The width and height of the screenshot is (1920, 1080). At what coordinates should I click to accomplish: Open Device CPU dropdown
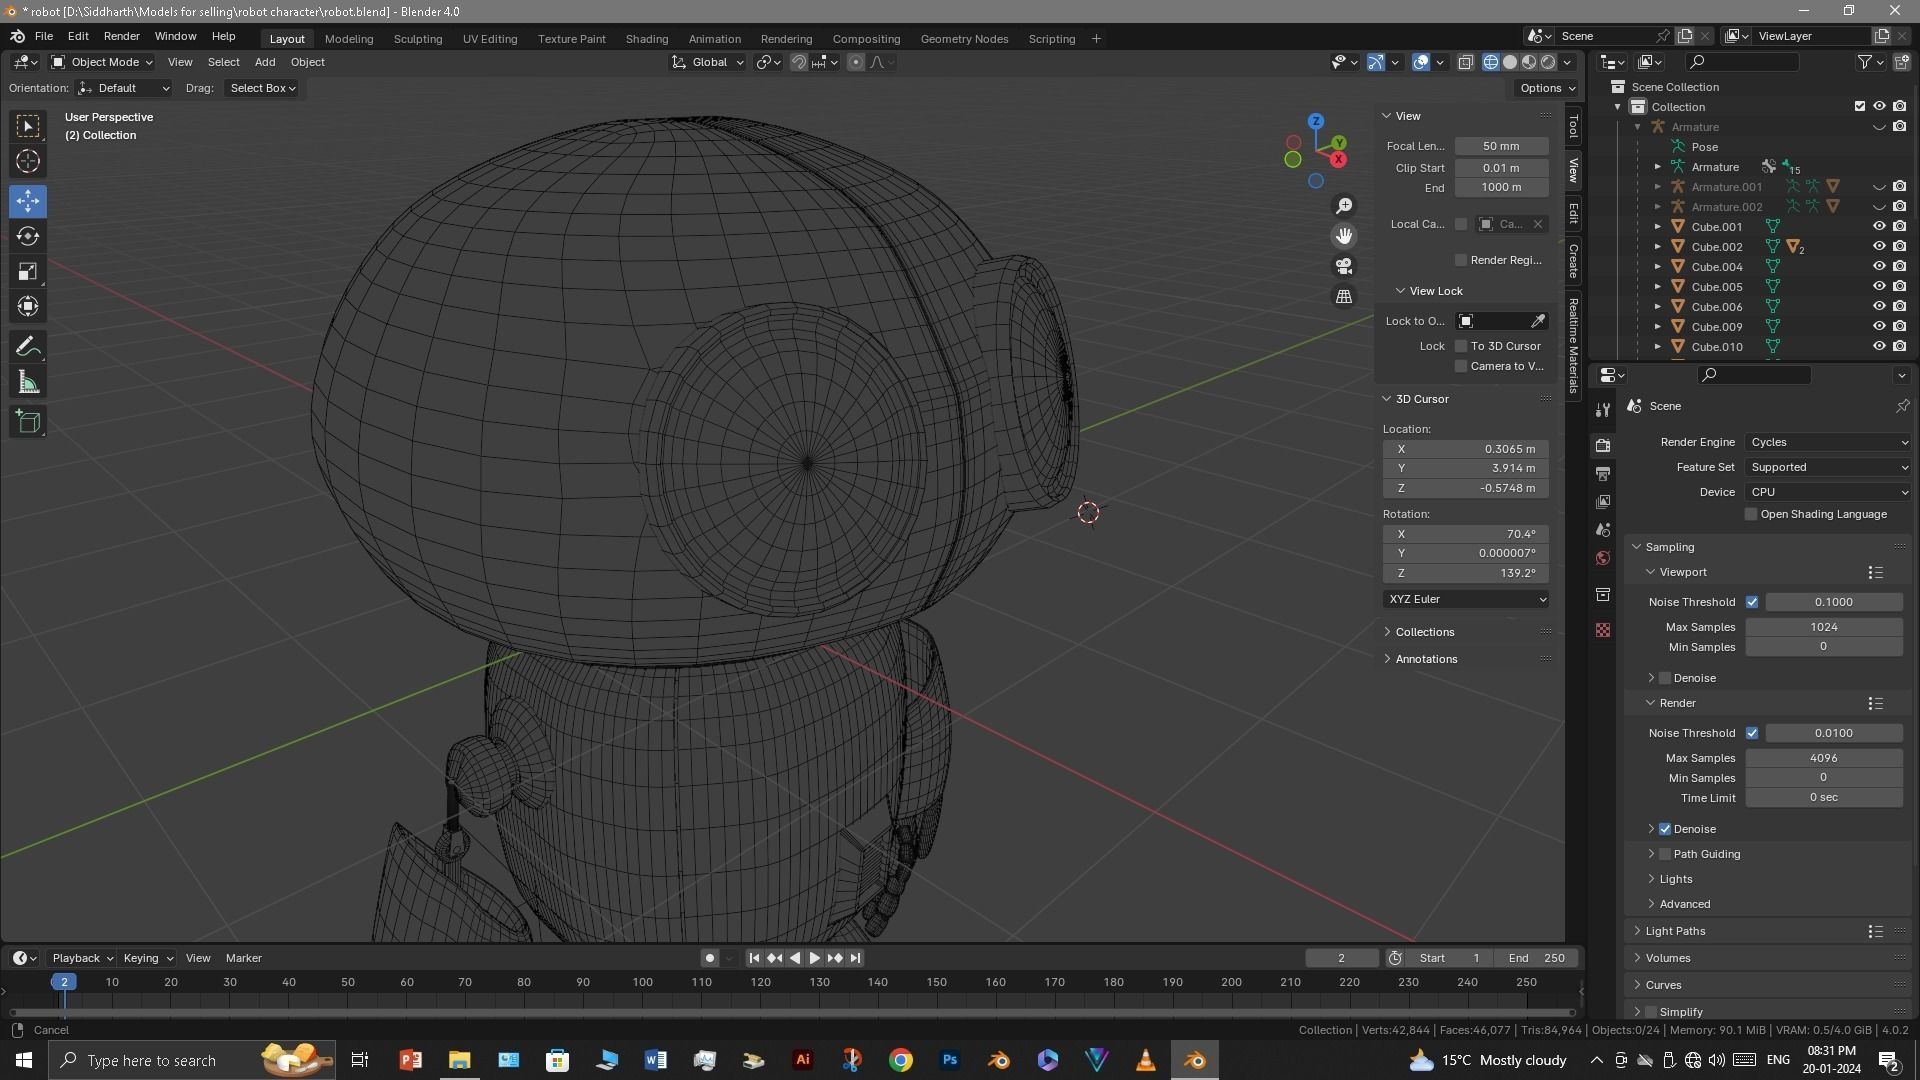[1828, 492]
